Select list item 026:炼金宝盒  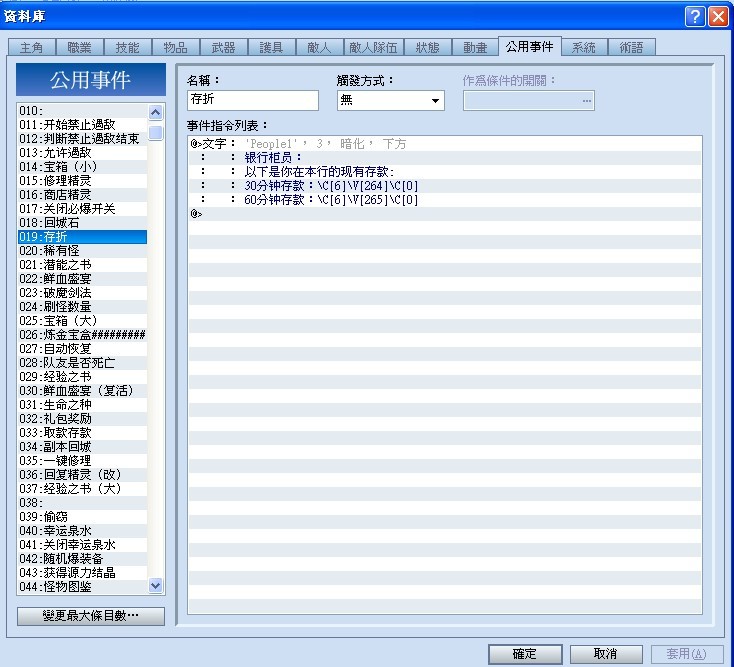(82, 335)
